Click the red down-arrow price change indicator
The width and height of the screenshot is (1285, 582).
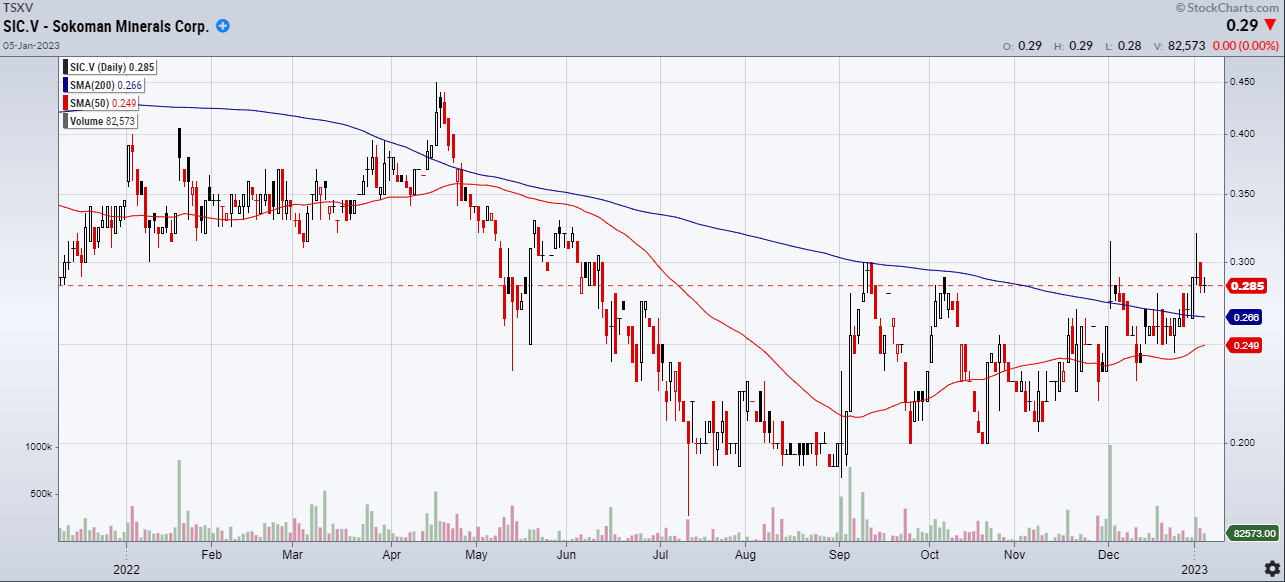point(1270,25)
